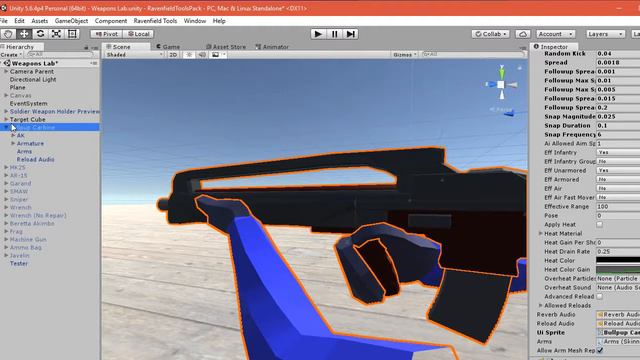Open the cloud services button
The image size is (640, 360).
[523, 34]
